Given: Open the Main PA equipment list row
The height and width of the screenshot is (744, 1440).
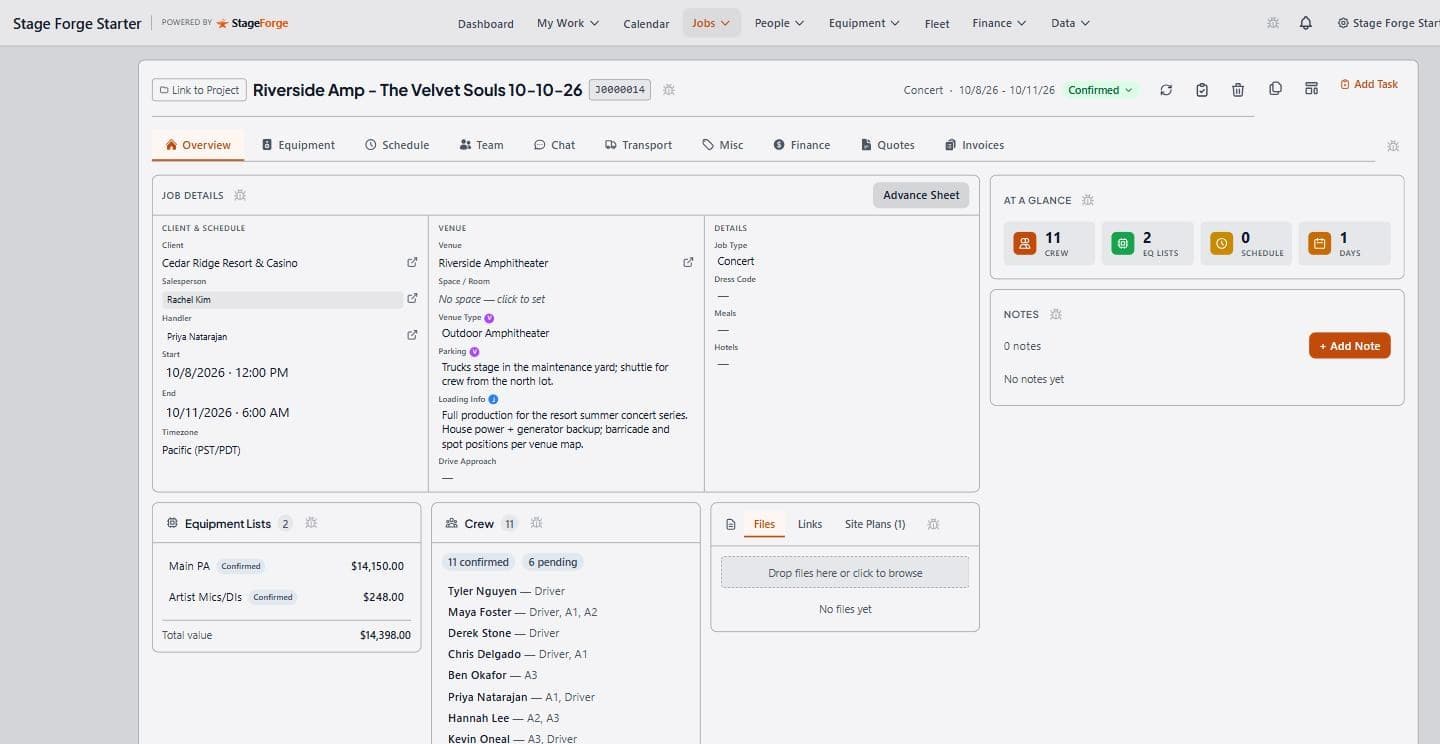Looking at the screenshot, I should pyautogui.click(x=286, y=566).
